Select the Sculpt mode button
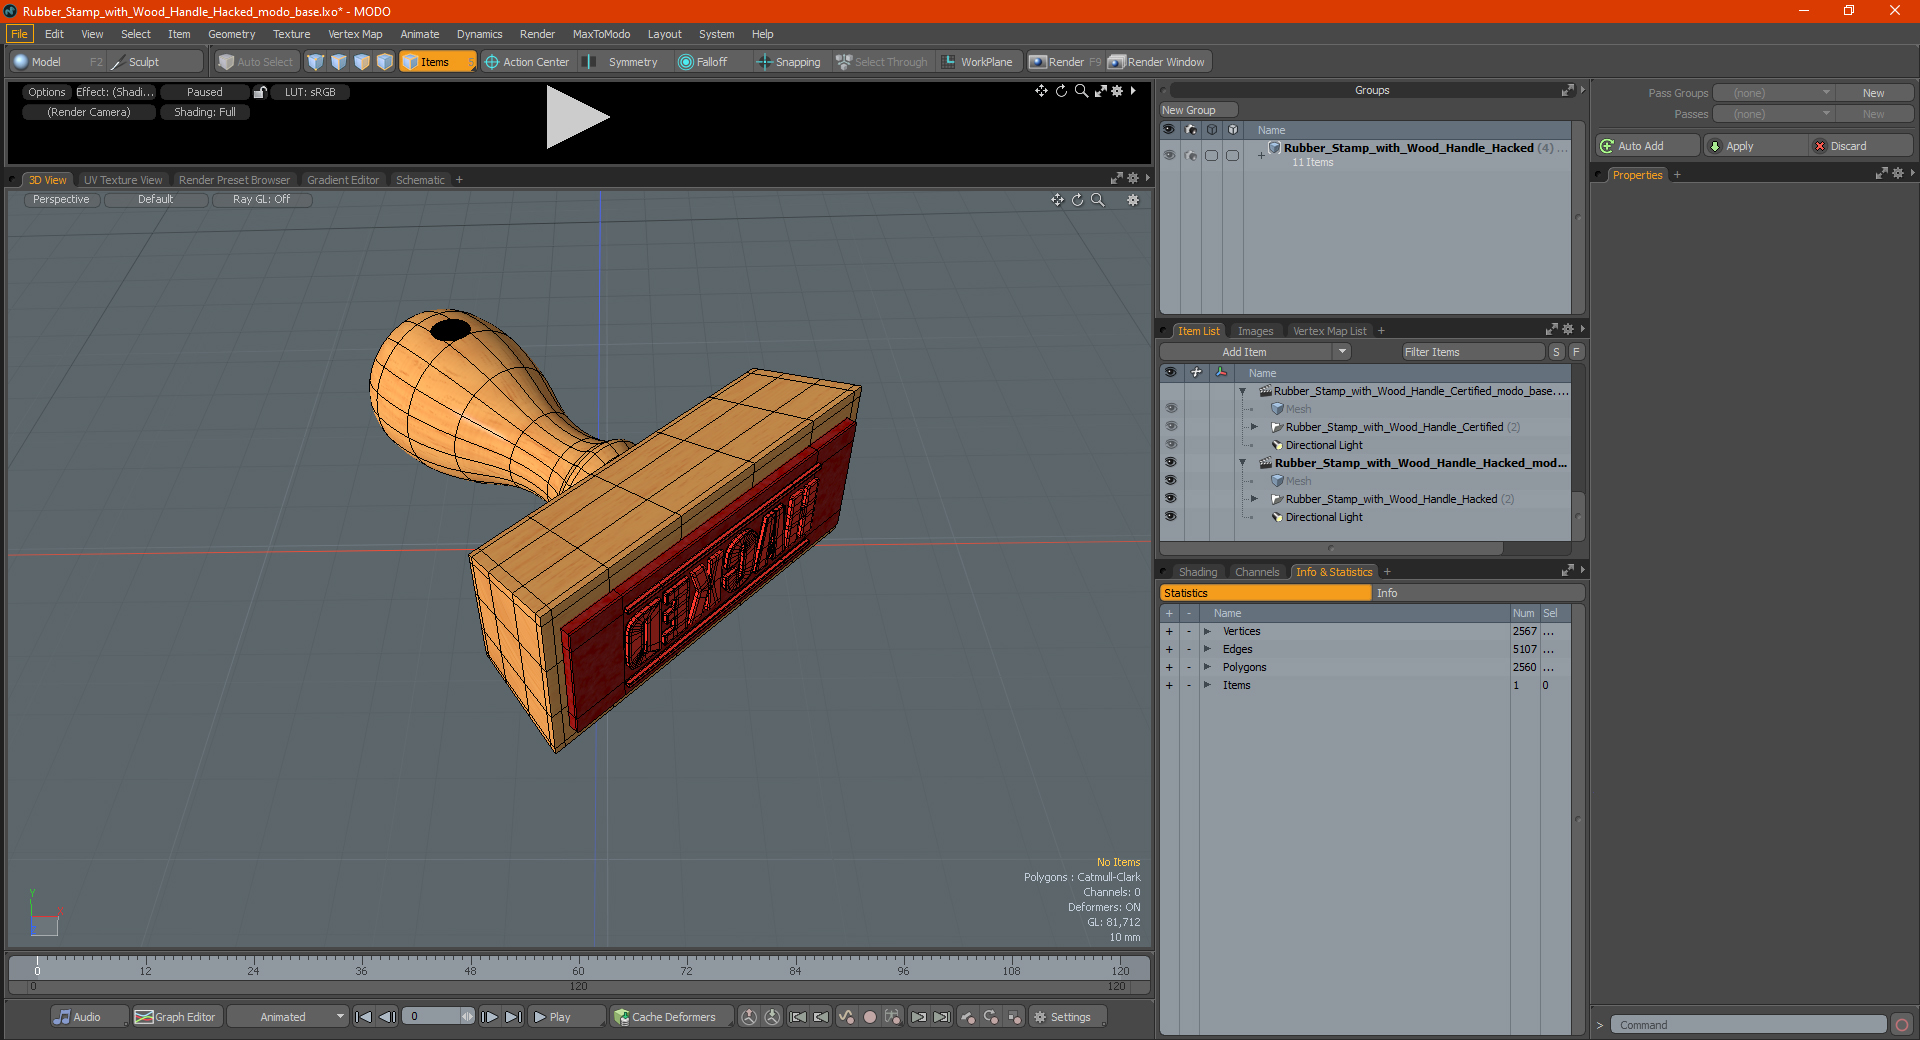Viewport: 1920px width, 1040px height. (x=155, y=62)
